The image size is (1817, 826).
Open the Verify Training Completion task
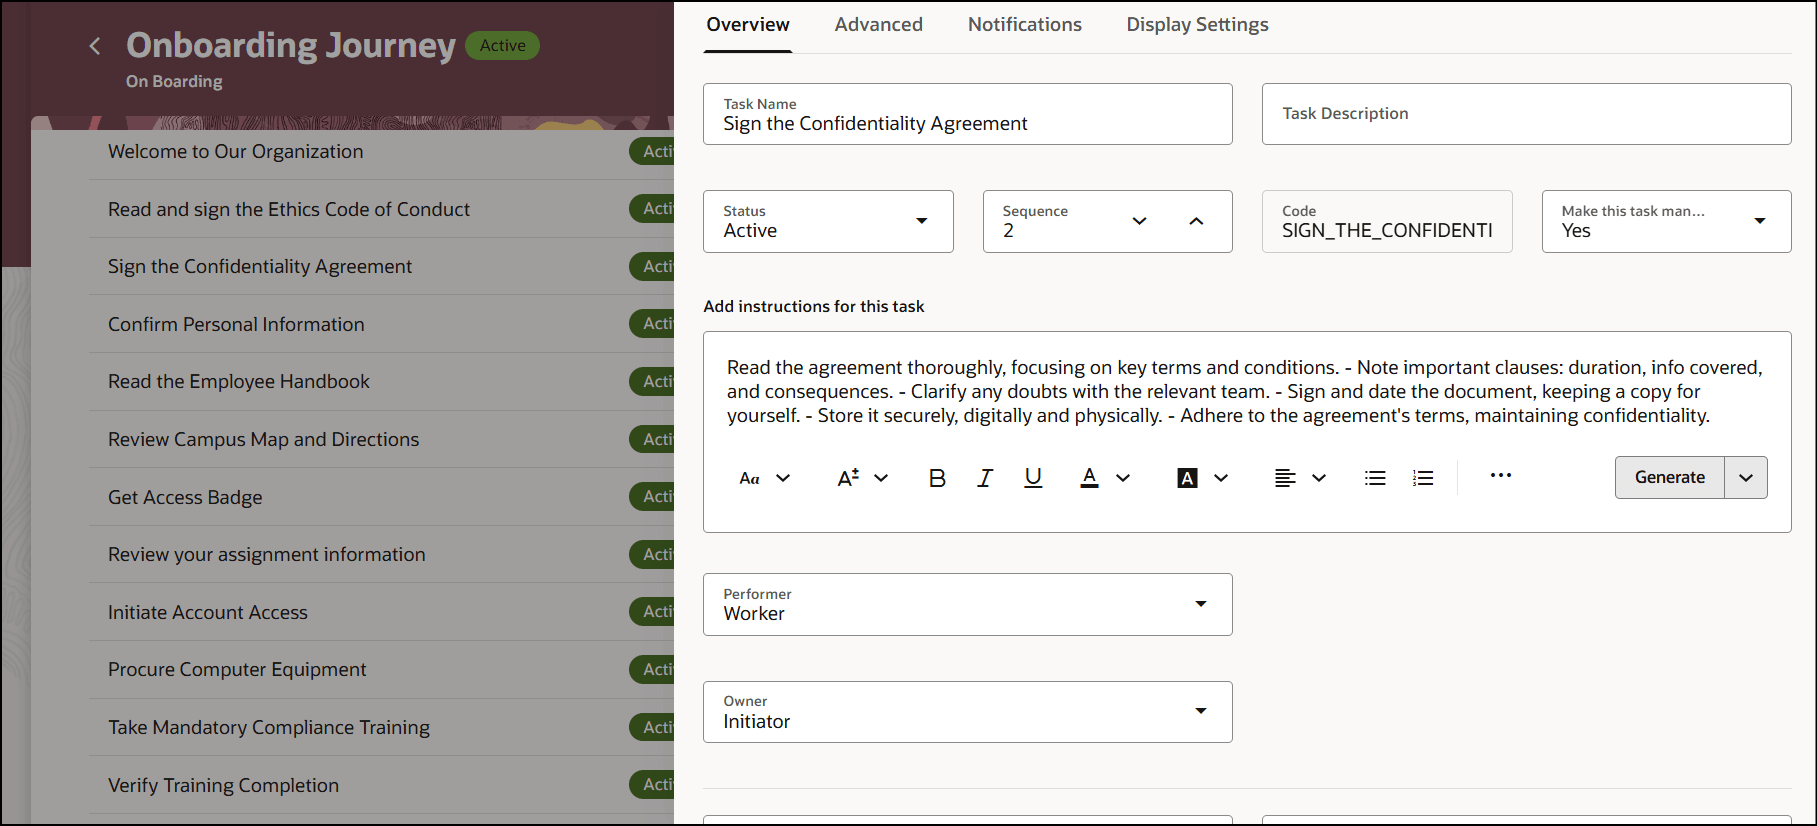(x=224, y=786)
